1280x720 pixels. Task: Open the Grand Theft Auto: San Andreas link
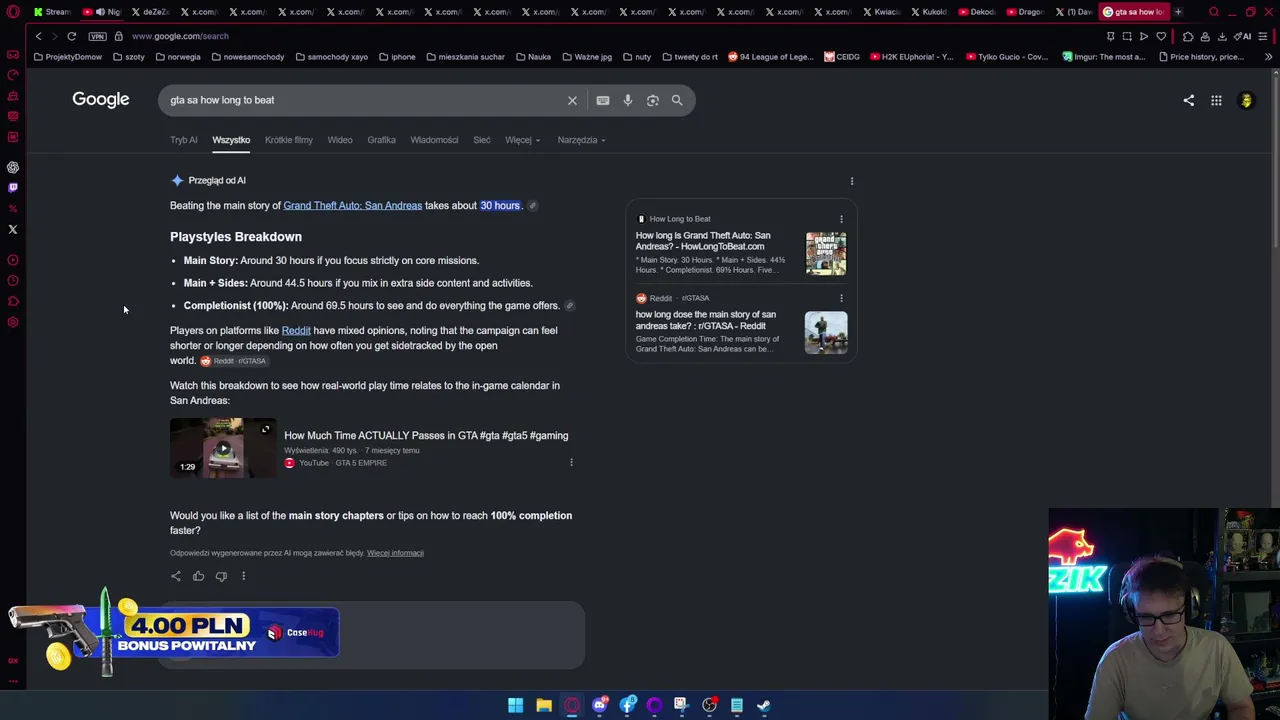click(x=353, y=206)
